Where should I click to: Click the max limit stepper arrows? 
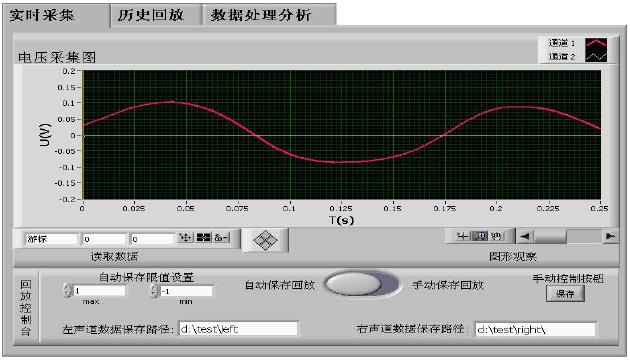pos(67,290)
